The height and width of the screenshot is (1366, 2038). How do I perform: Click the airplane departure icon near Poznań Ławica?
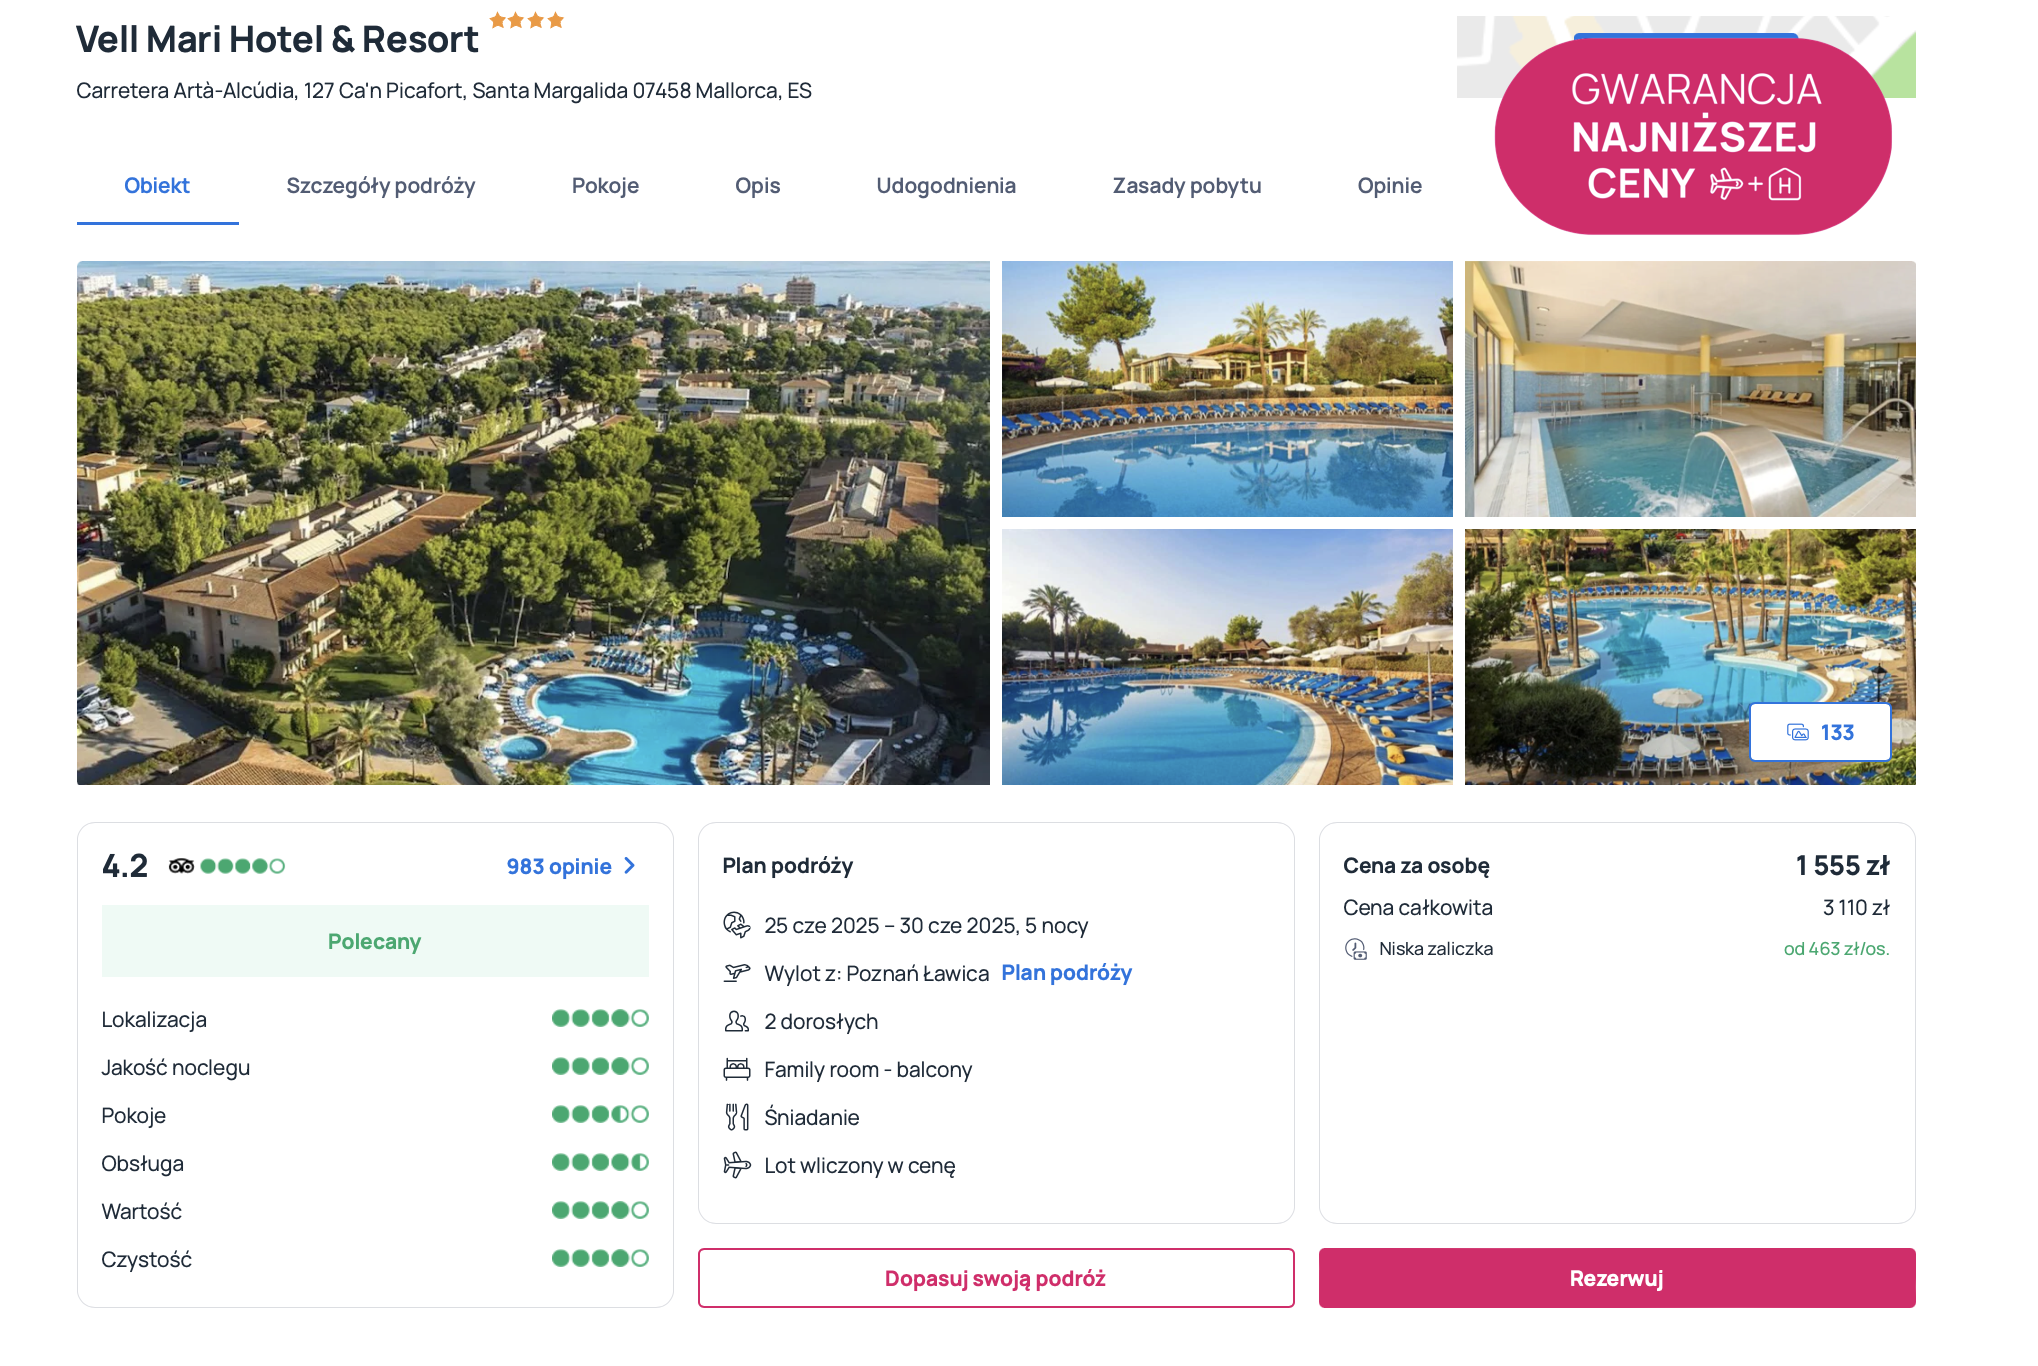coord(737,972)
